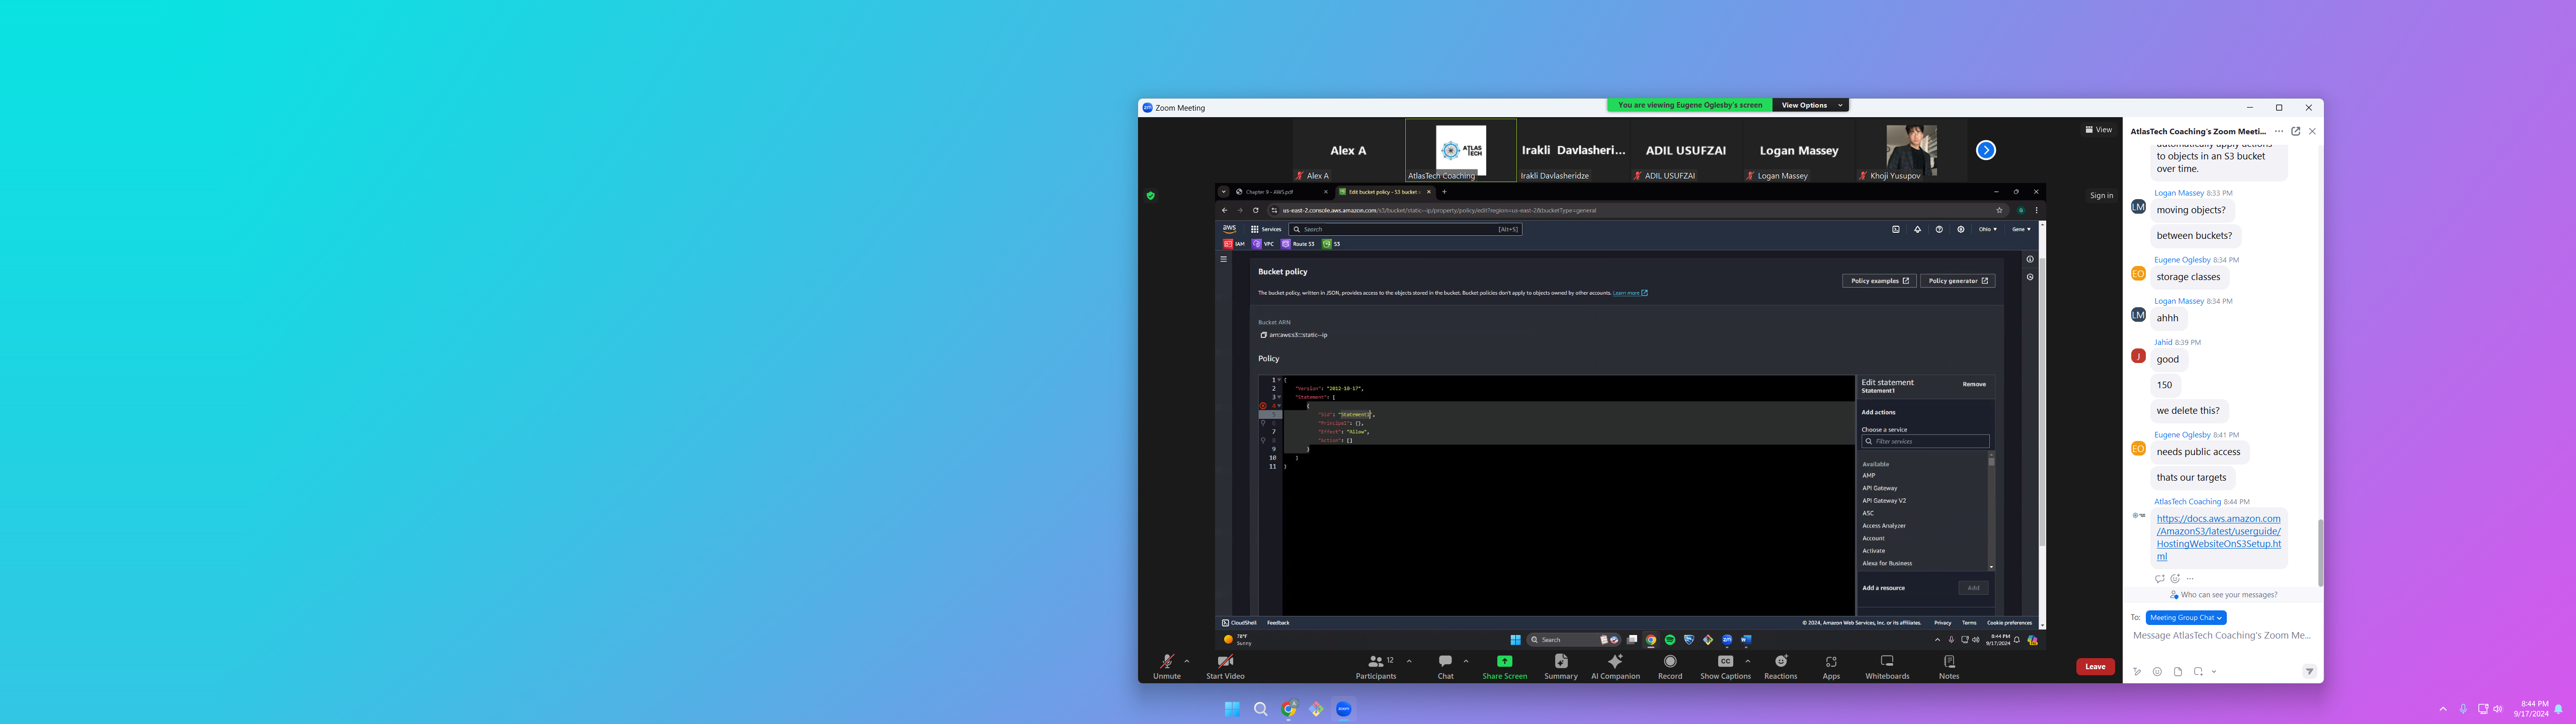The image size is (2576, 724).
Task: Click the Share Screen icon
Action: [x=1504, y=662]
